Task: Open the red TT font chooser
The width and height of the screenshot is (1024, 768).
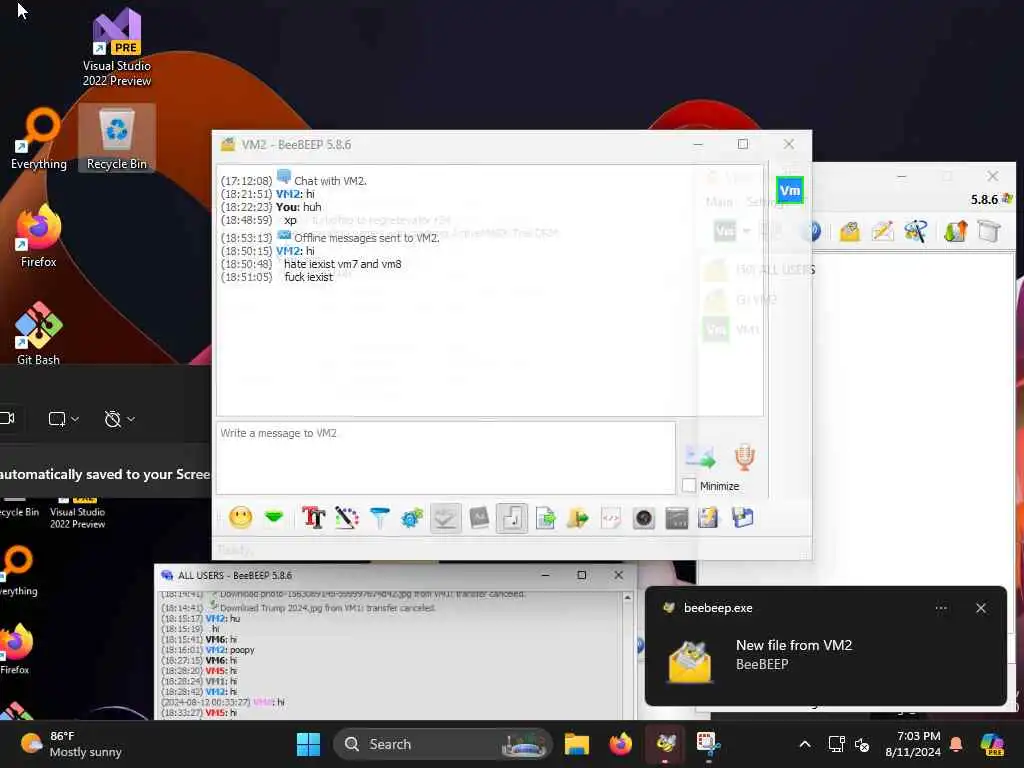Action: point(313,518)
